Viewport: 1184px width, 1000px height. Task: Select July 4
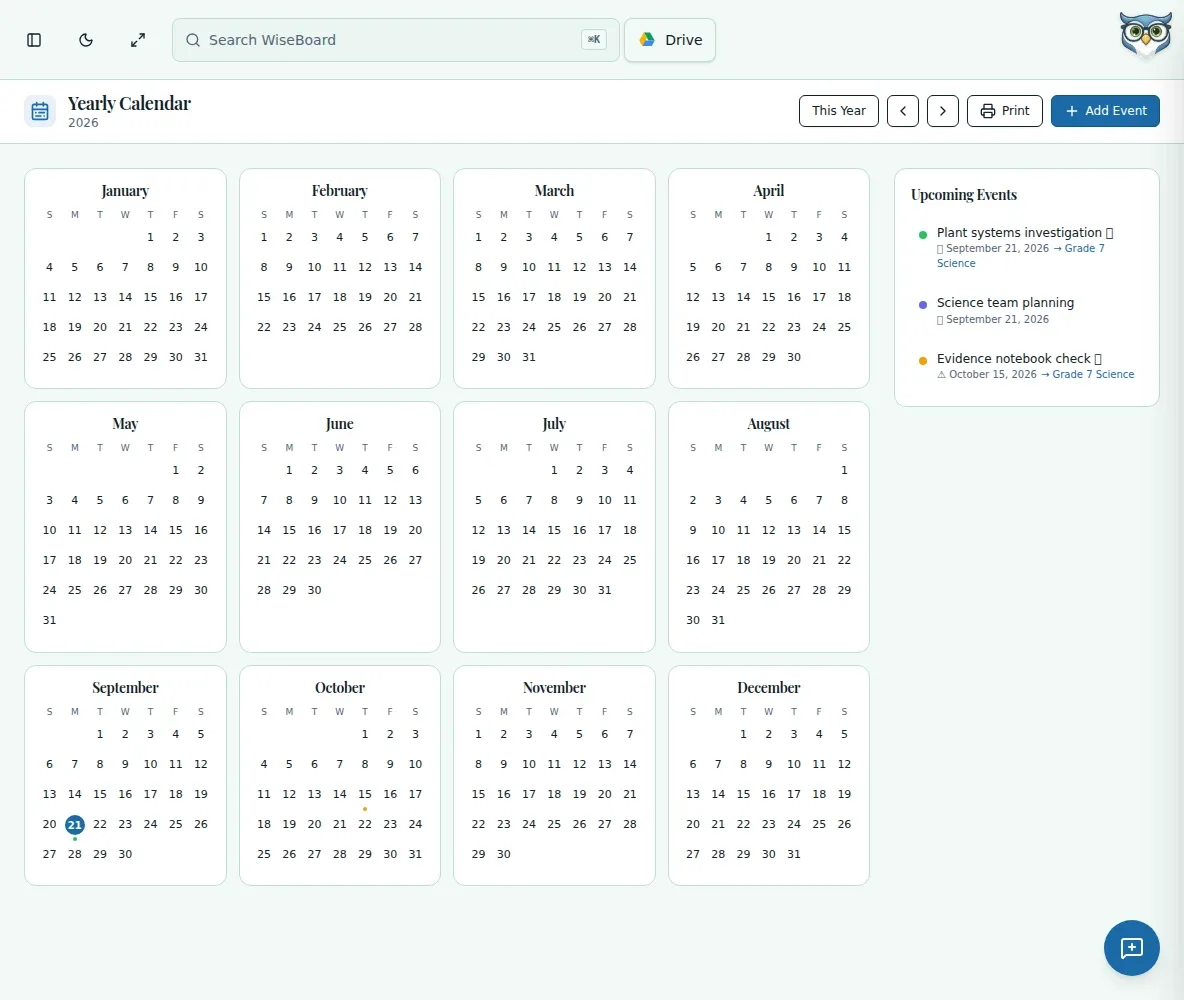[630, 471]
